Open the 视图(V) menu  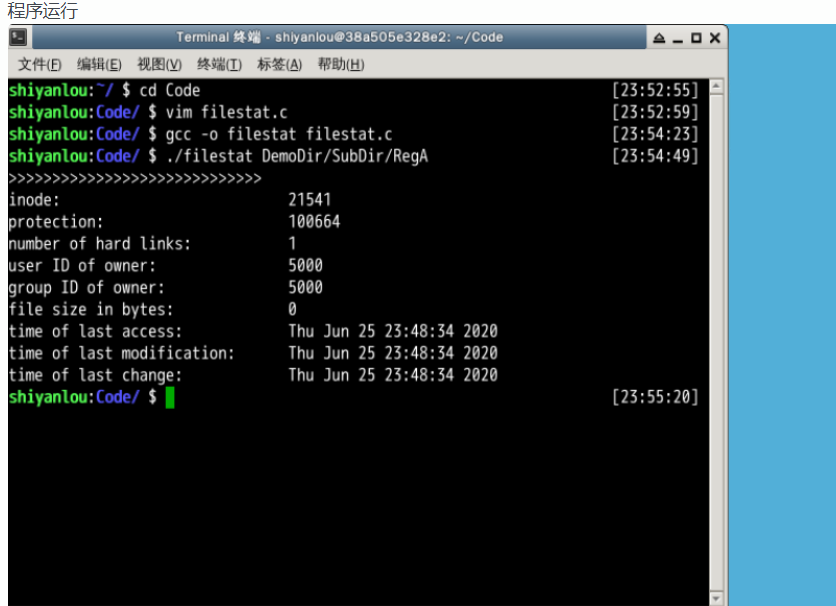coord(159,64)
